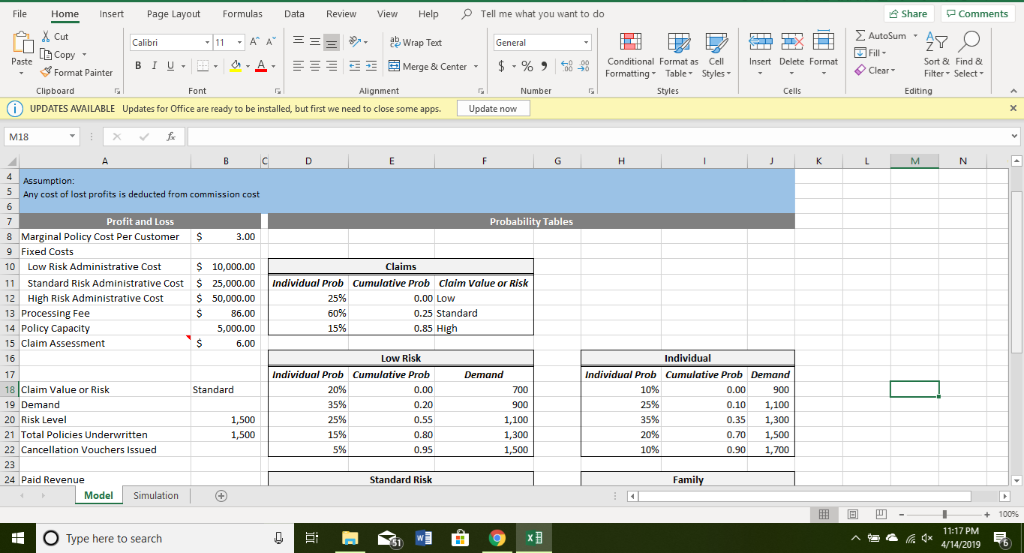Click the Format cells icon
1024x553 pixels.
pos(823,41)
